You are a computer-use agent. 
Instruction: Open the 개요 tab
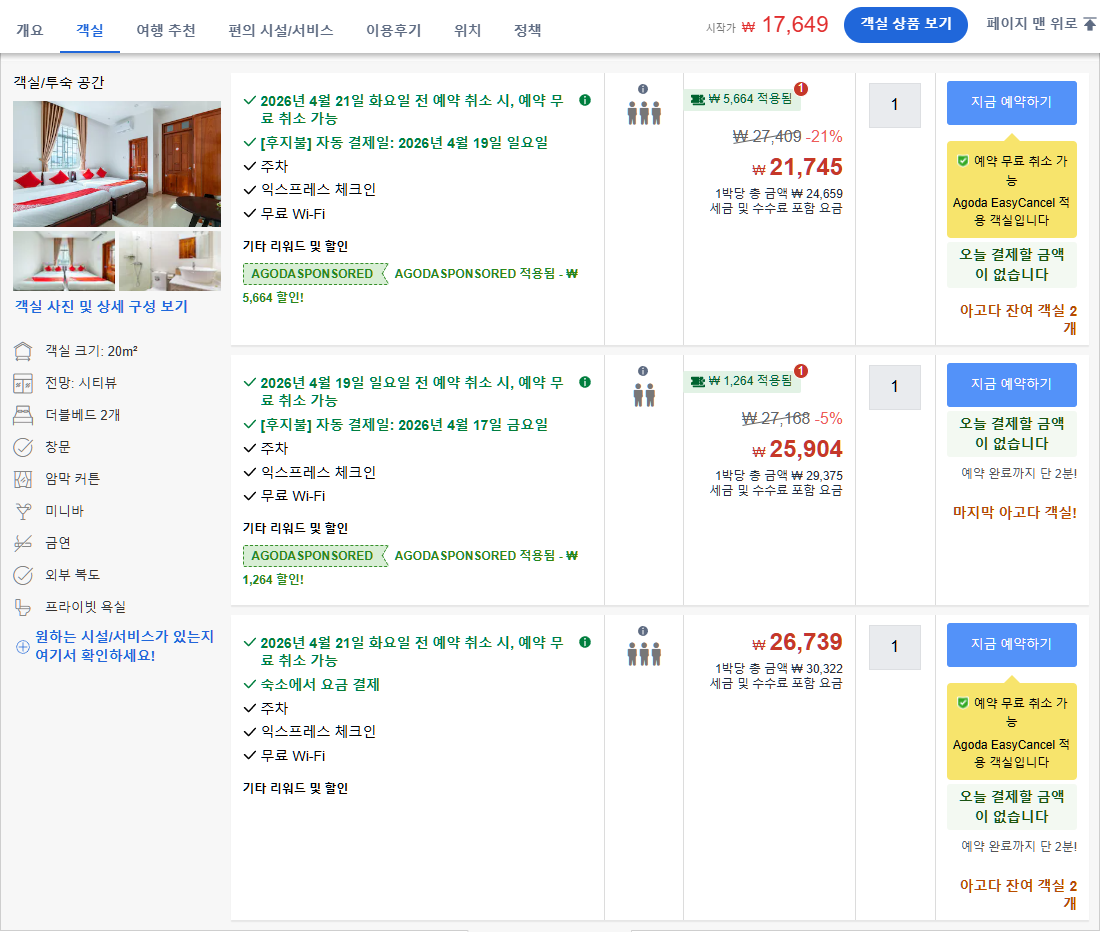[x=30, y=30]
